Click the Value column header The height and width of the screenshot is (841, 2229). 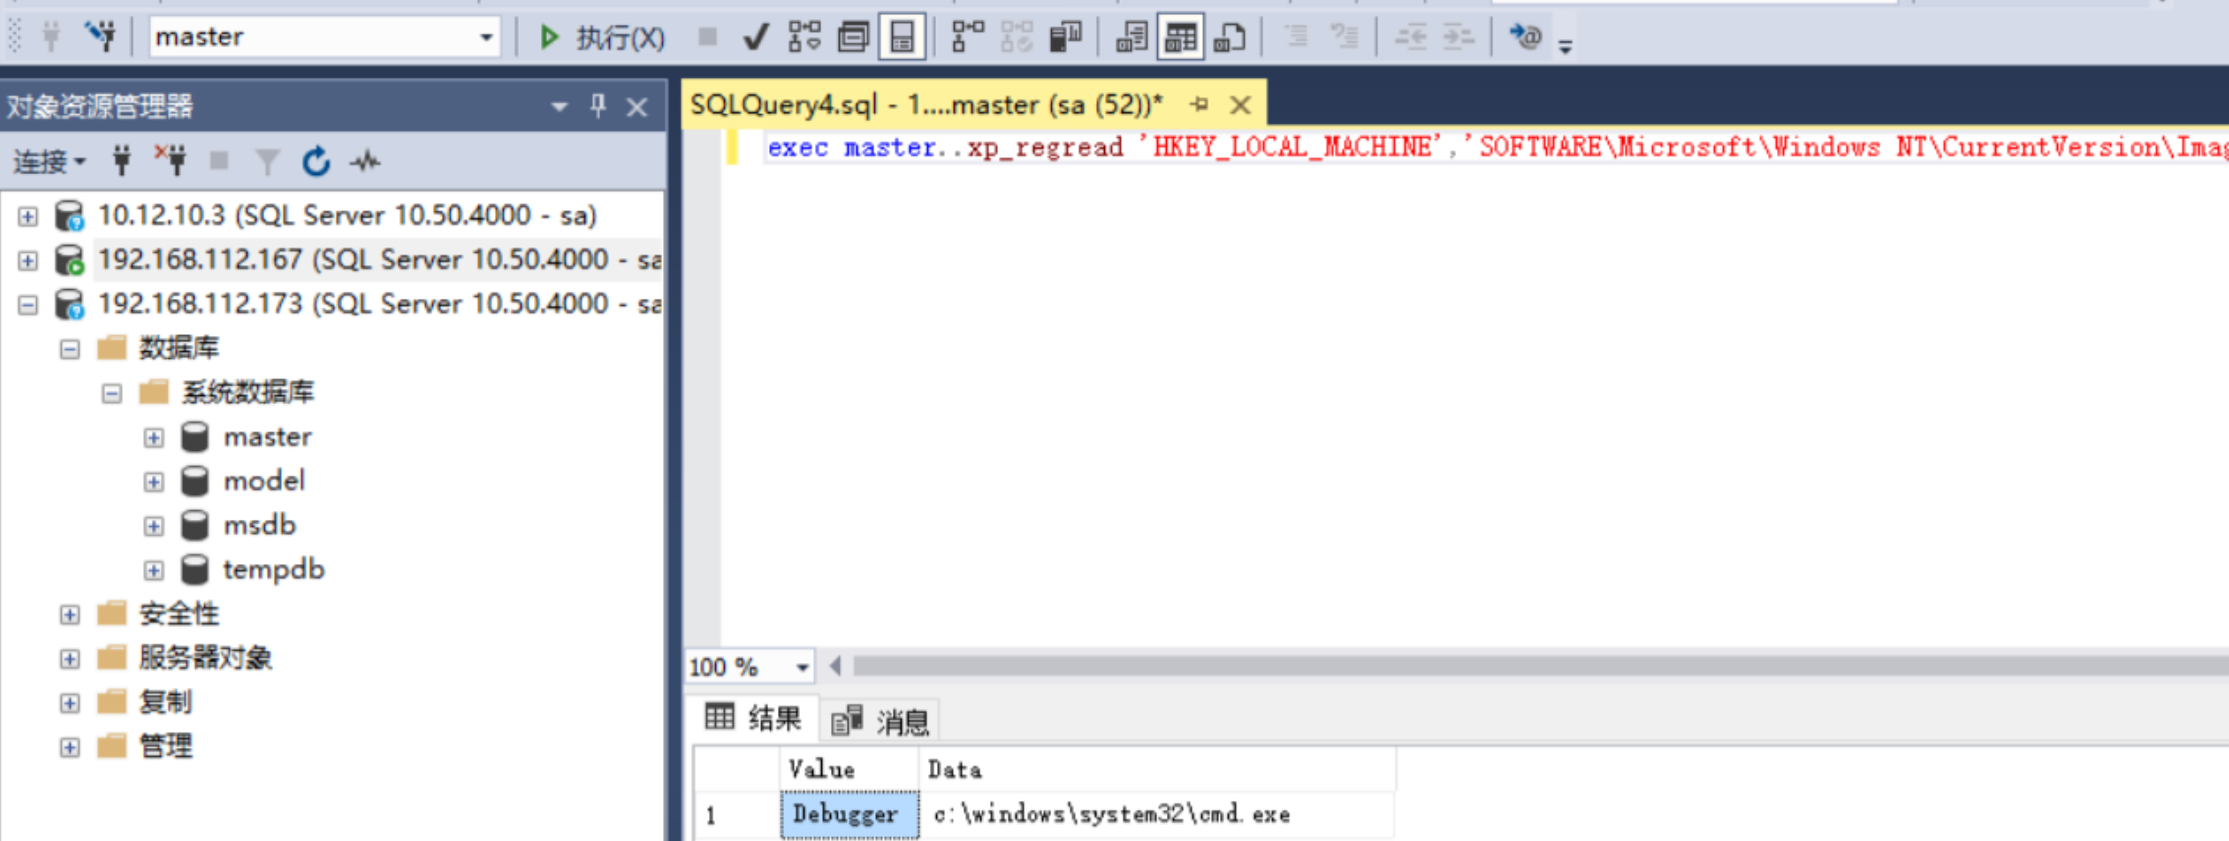(849, 770)
